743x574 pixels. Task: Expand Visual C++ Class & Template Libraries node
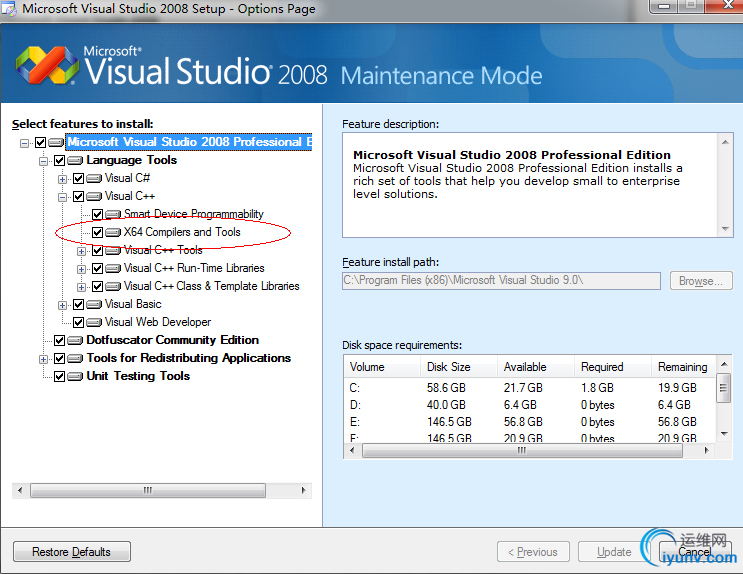[81, 287]
